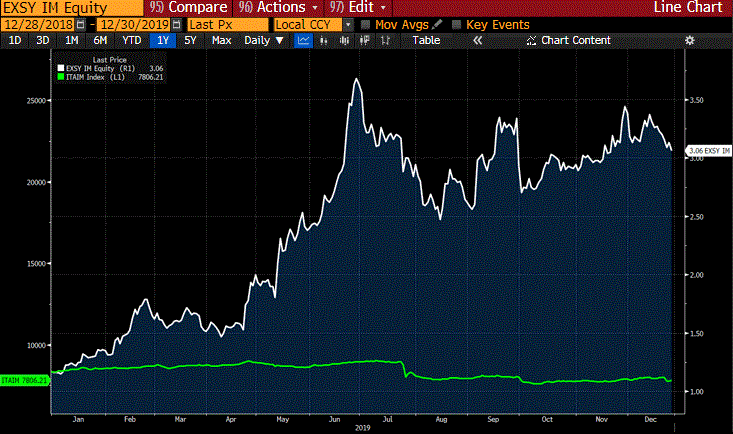The width and height of the screenshot is (733, 434).
Task: Click 3.06 EXSY IM right axis label
Action: 709,151
